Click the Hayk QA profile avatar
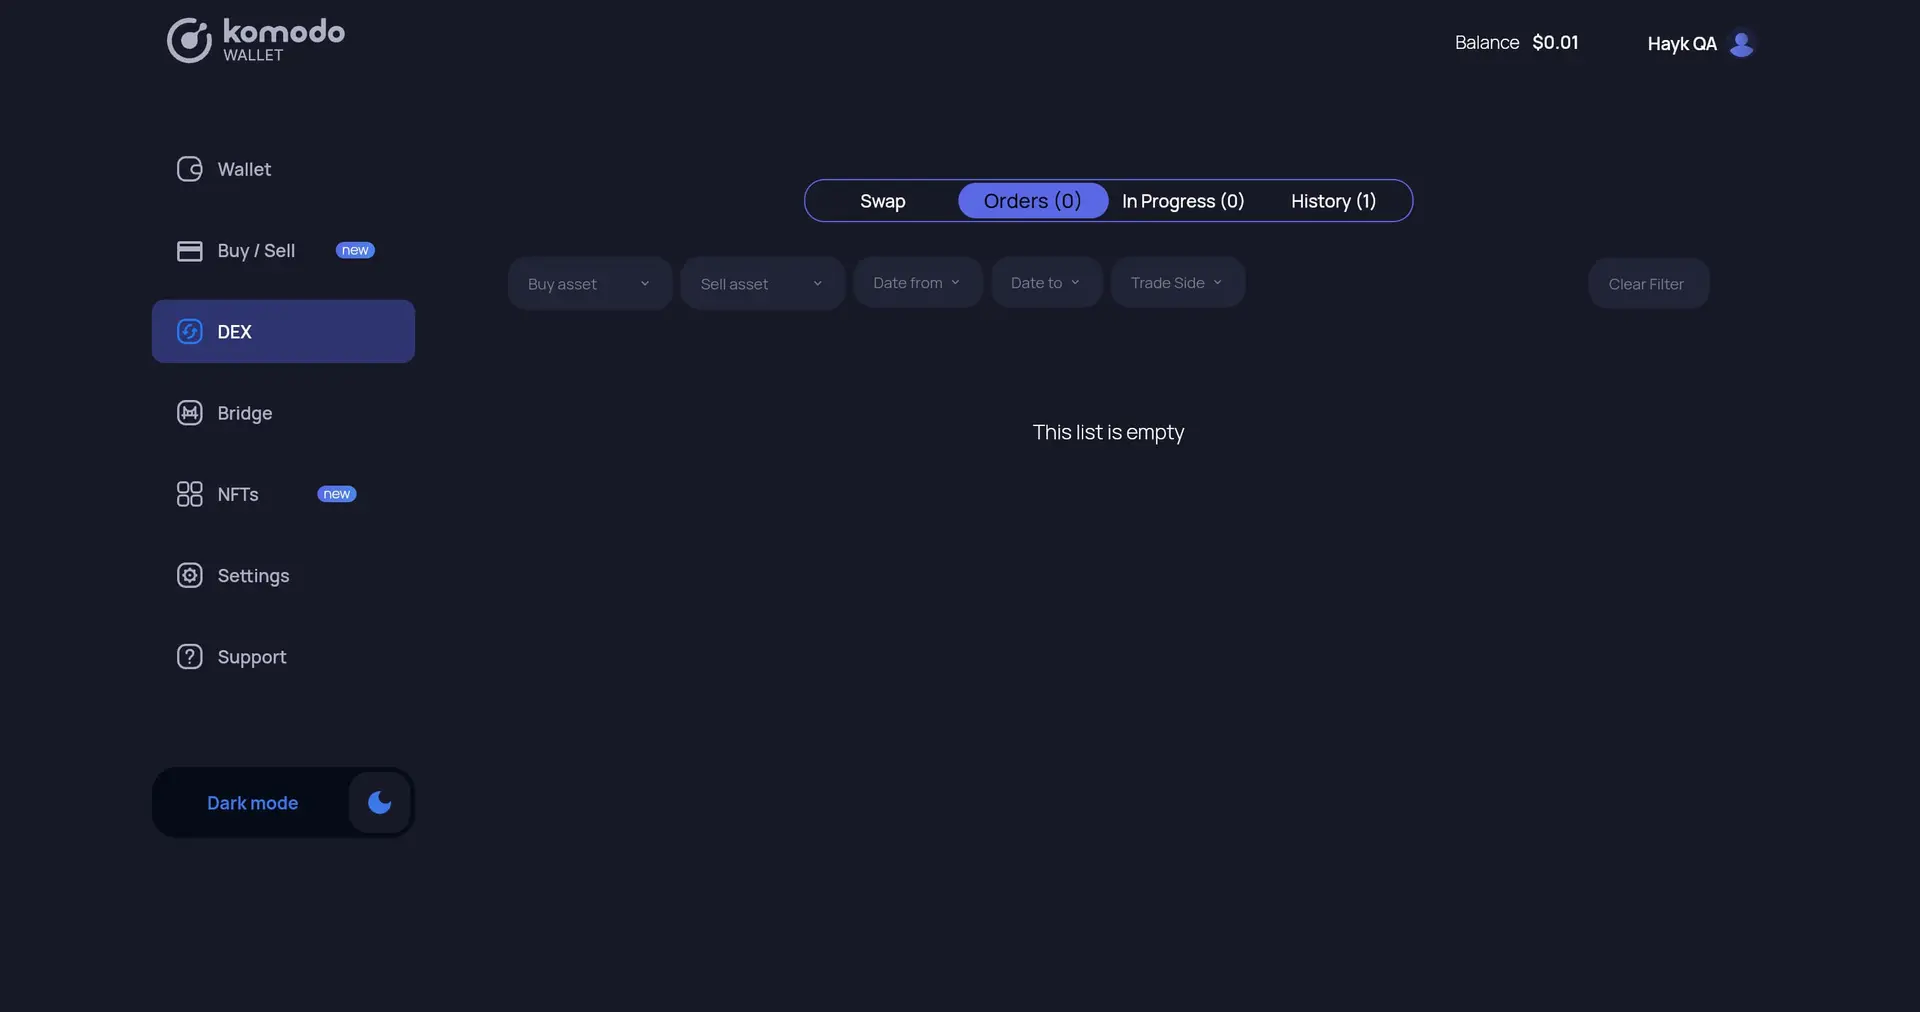Image resolution: width=1920 pixels, height=1012 pixels. coord(1742,44)
